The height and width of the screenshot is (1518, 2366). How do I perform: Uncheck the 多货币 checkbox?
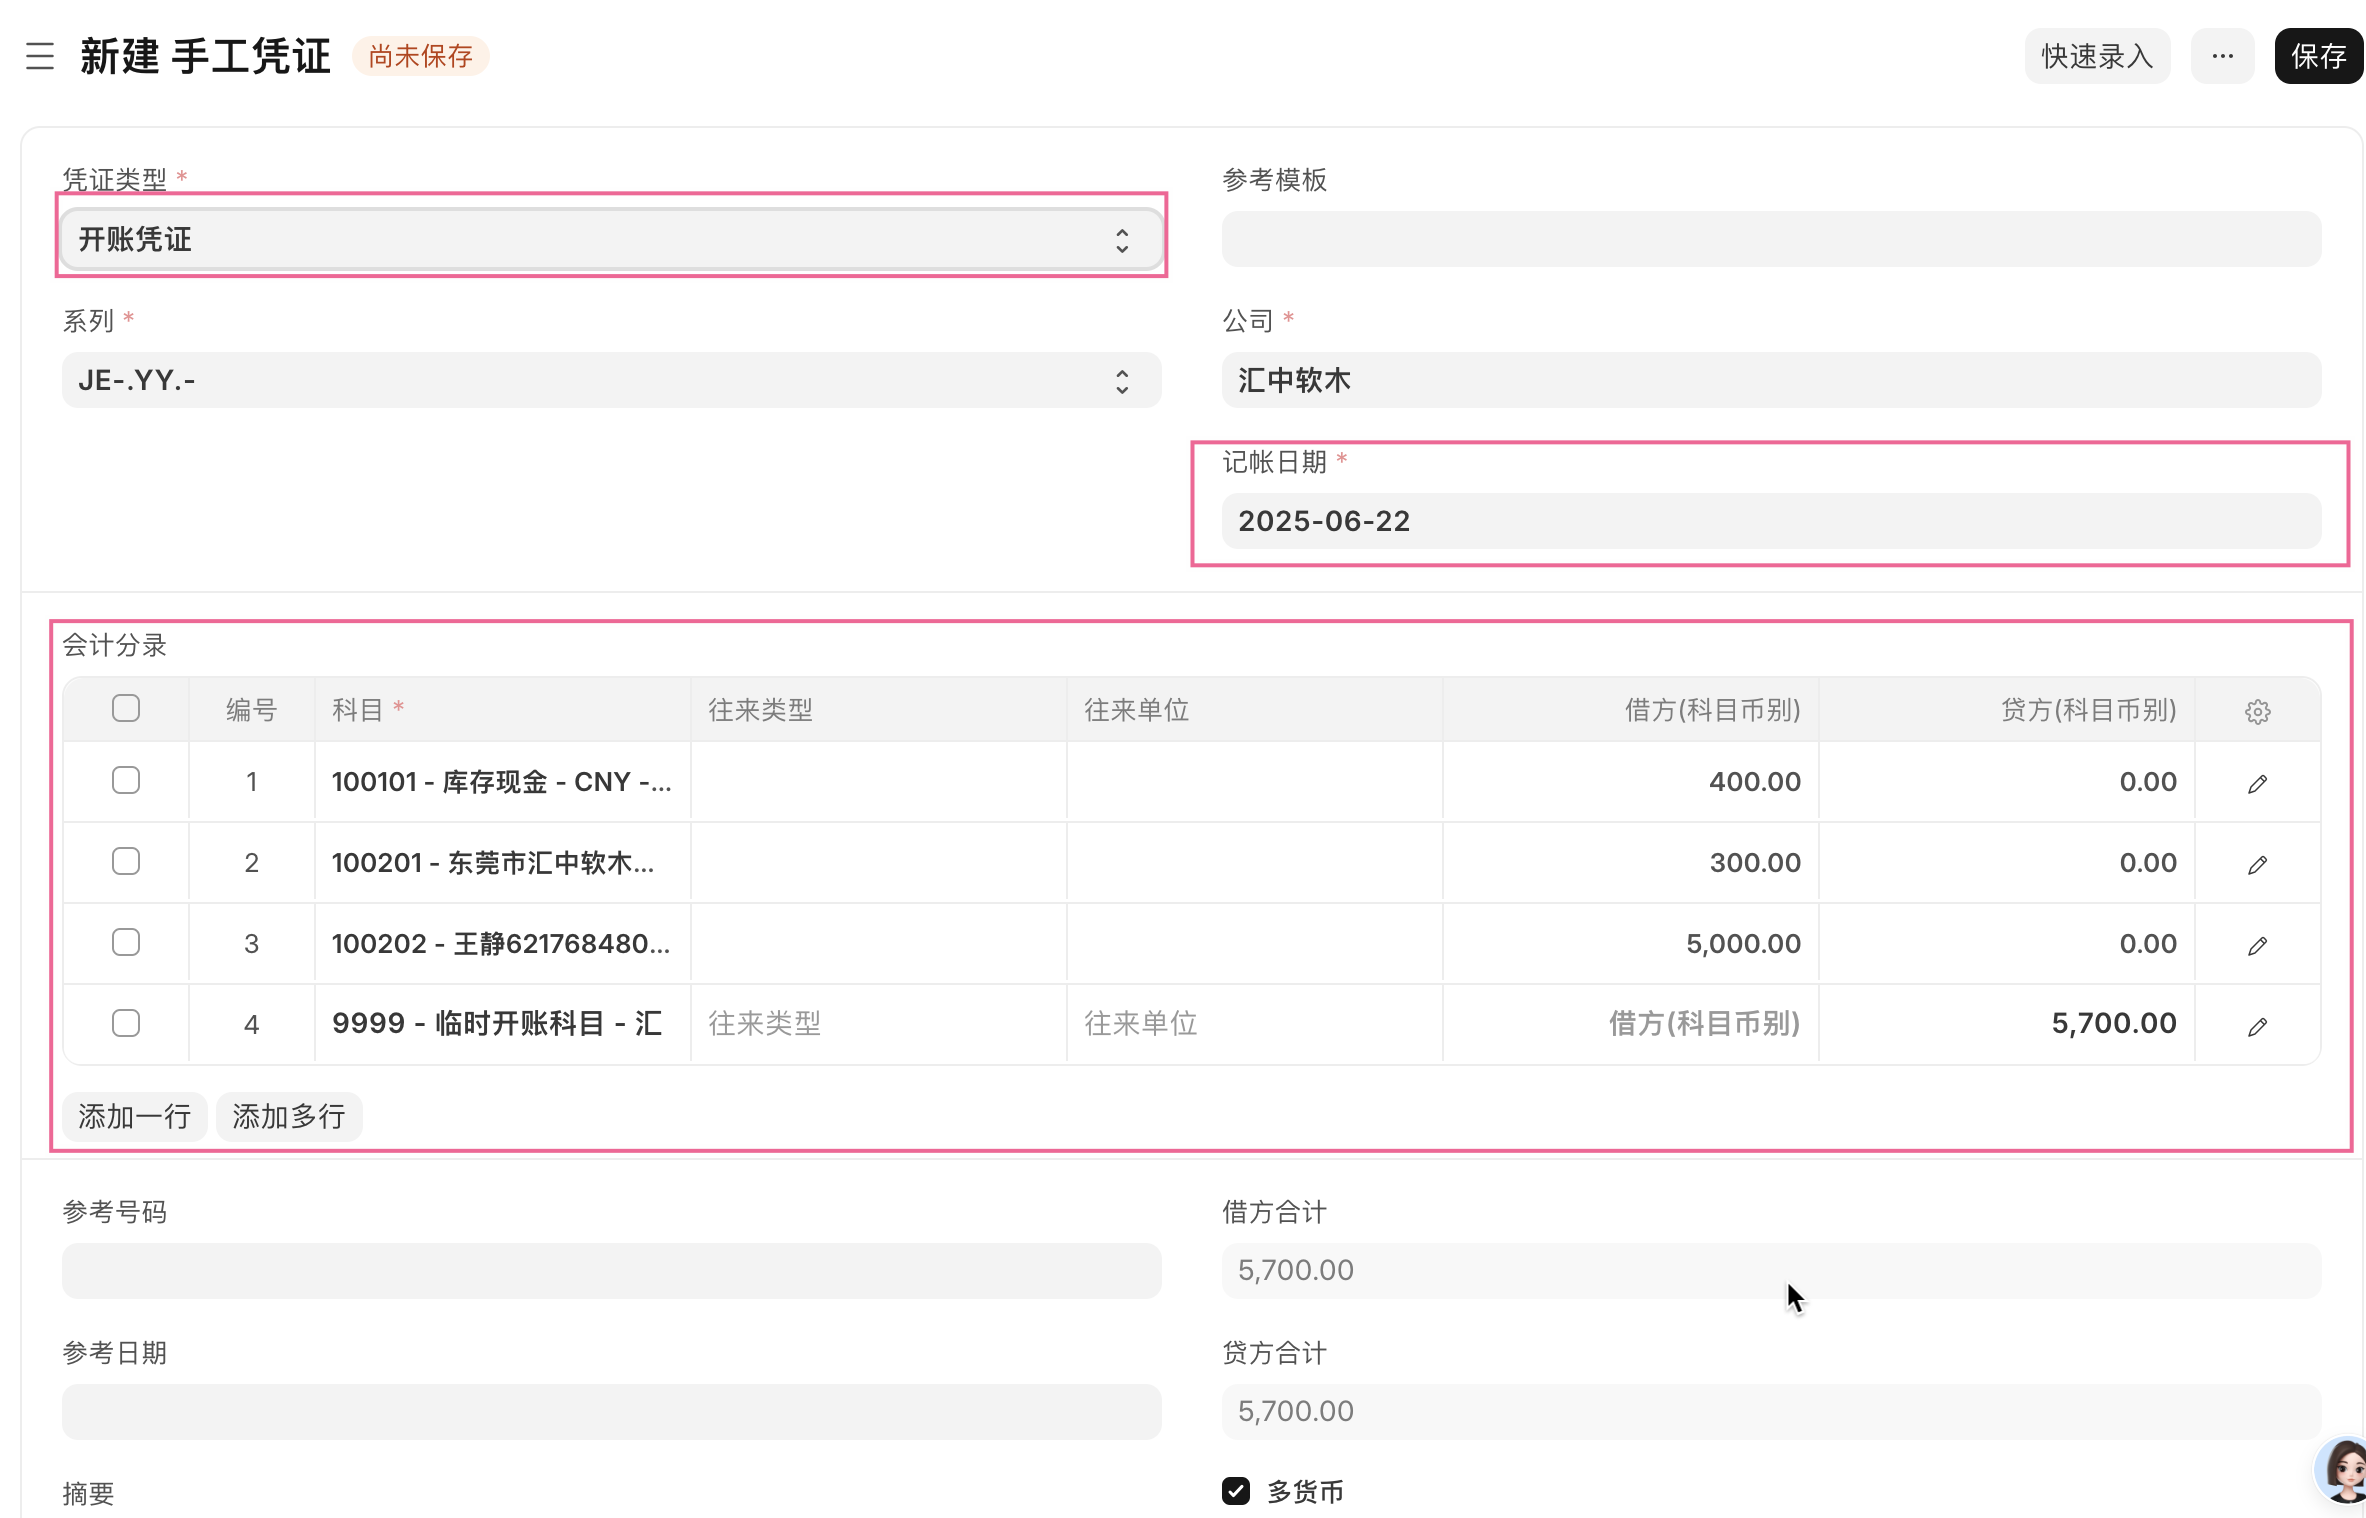[x=1236, y=1491]
